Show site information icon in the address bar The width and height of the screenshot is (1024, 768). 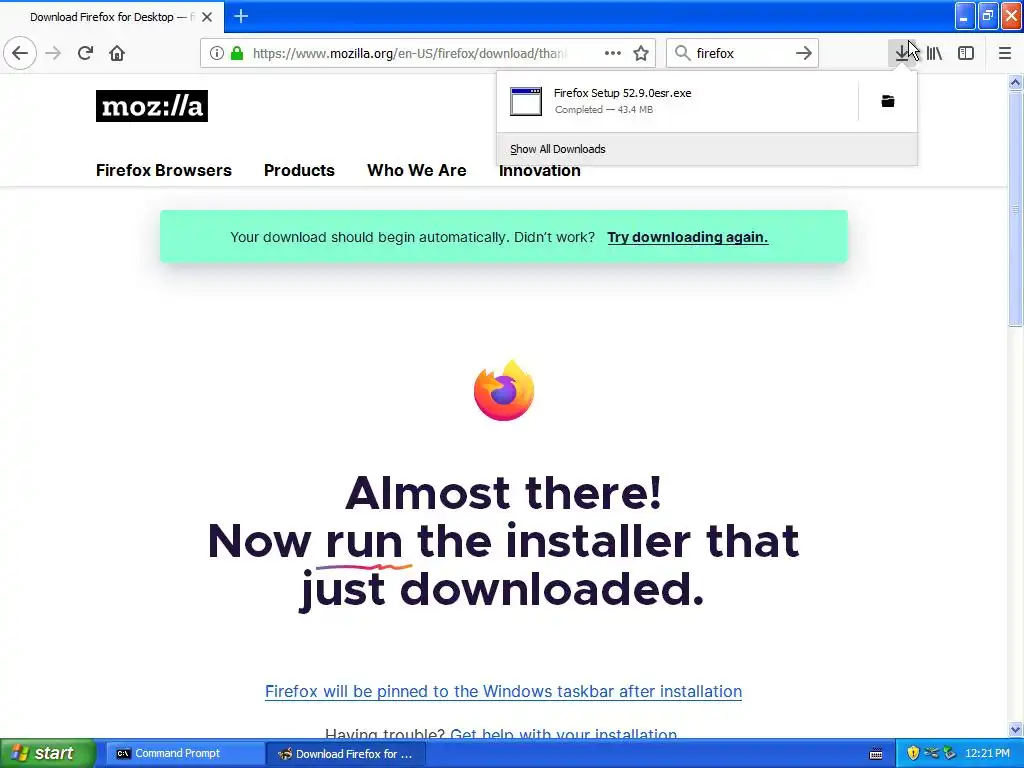(x=217, y=53)
